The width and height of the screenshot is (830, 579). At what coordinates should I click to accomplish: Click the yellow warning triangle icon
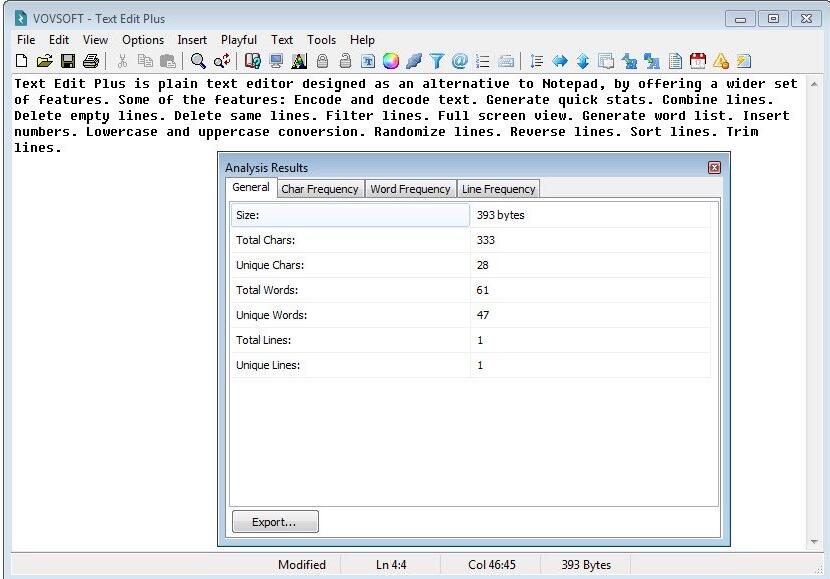(721, 61)
